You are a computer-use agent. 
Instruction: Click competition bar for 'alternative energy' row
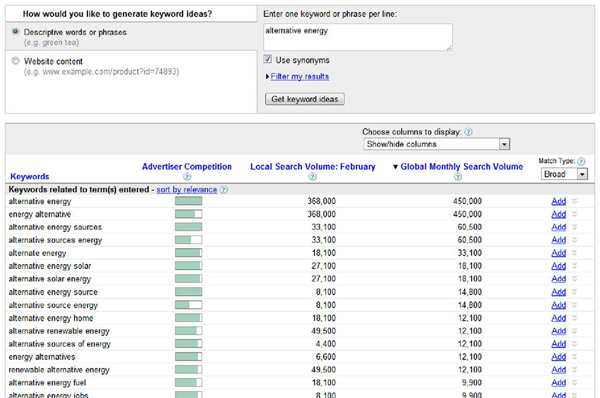(x=189, y=201)
